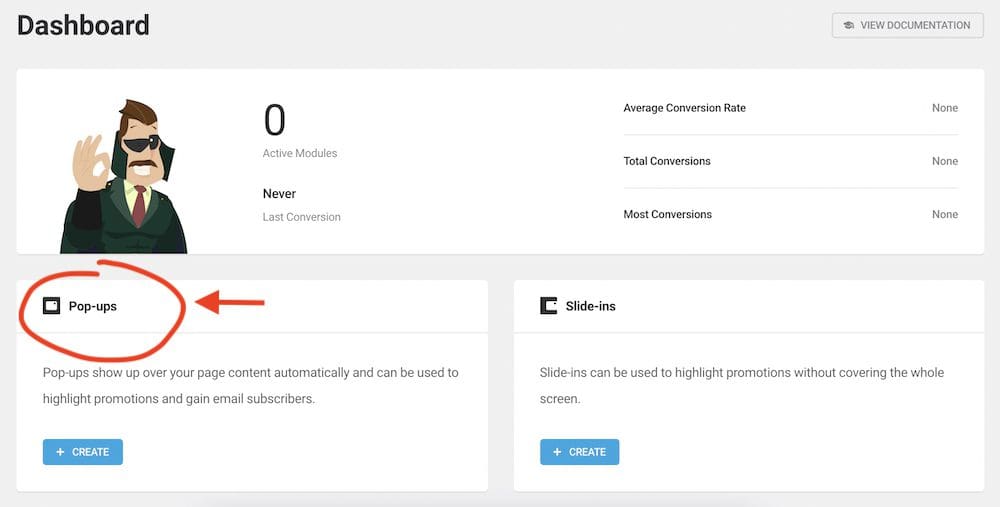This screenshot has width=1000, height=507.
Task: Click the Slide-ins module icon
Action: (548, 306)
